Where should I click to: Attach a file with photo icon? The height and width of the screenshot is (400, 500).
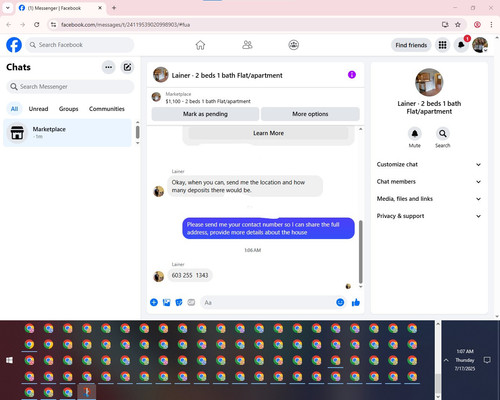[x=166, y=302]
